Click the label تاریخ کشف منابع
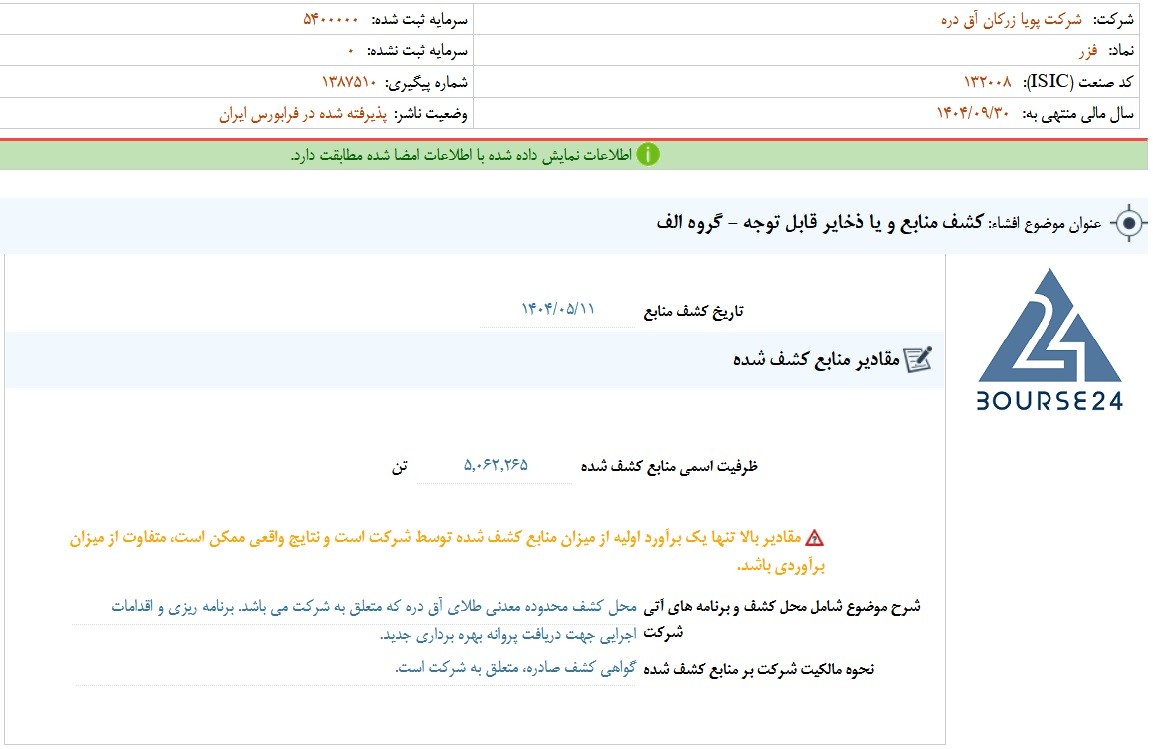This screenshot has height=749, width=1153. click(693, 312)
